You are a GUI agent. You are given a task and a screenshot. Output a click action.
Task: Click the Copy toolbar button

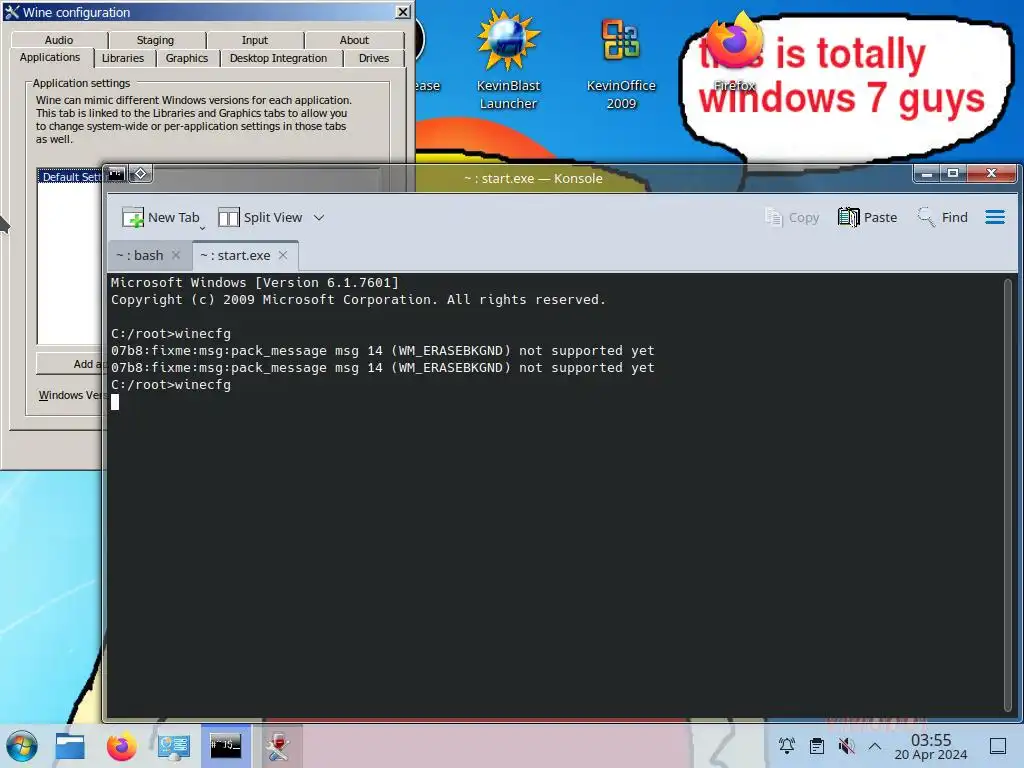792,217
